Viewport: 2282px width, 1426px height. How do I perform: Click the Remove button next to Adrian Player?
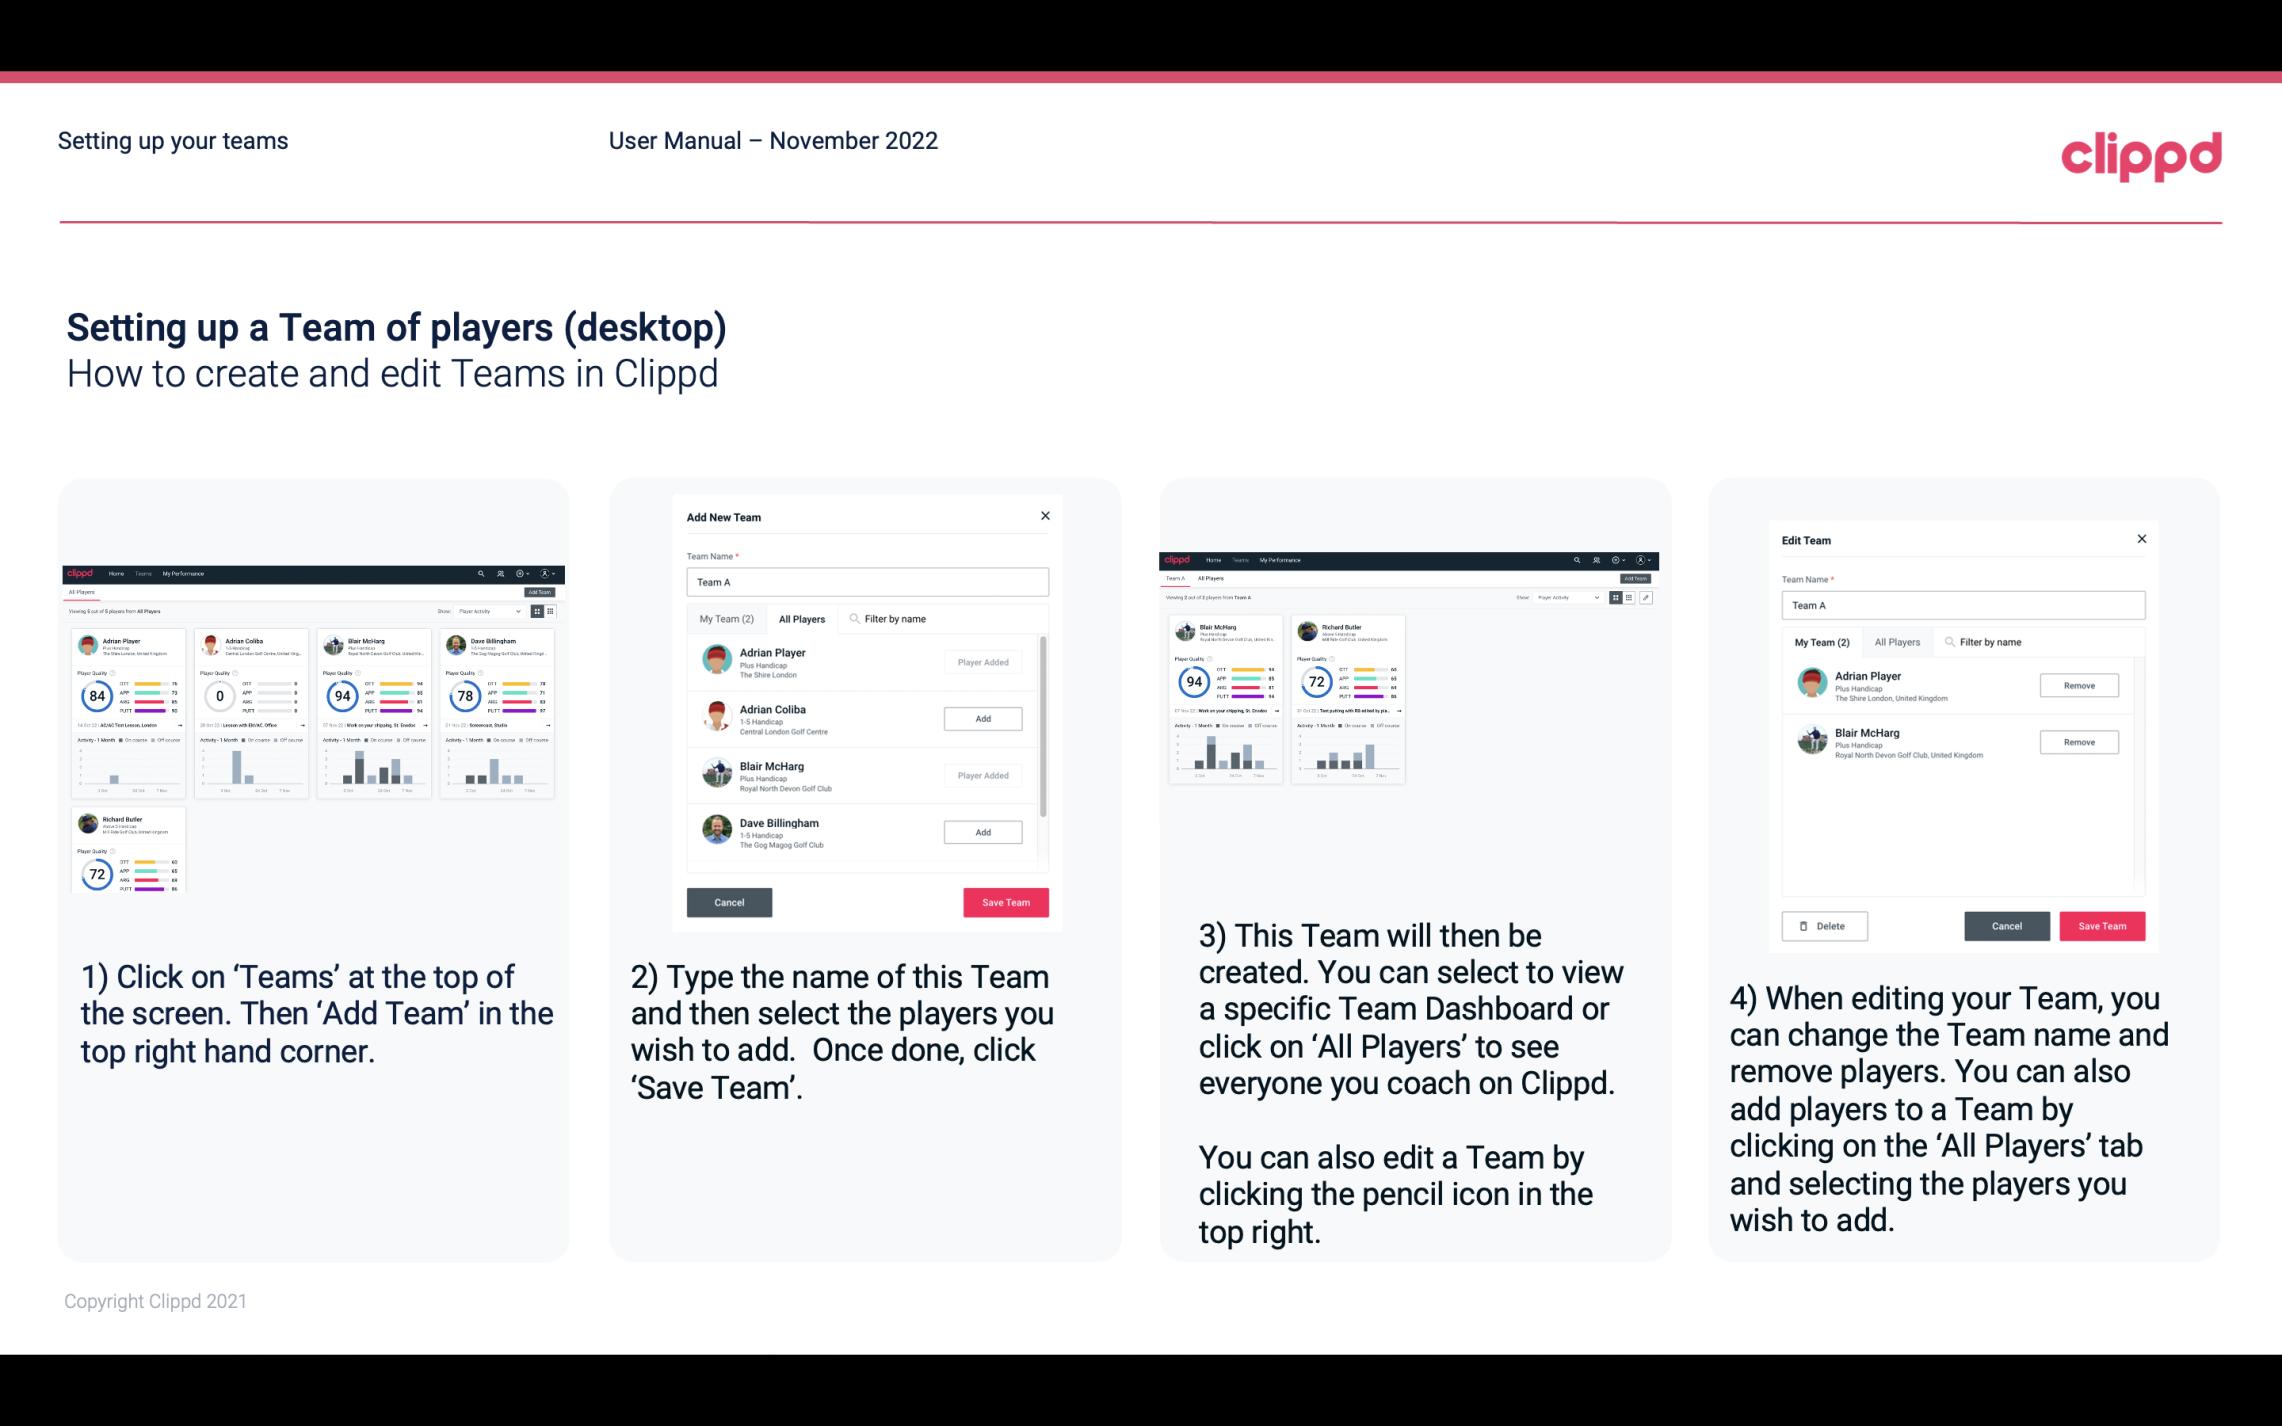[x=2078, y=685]
